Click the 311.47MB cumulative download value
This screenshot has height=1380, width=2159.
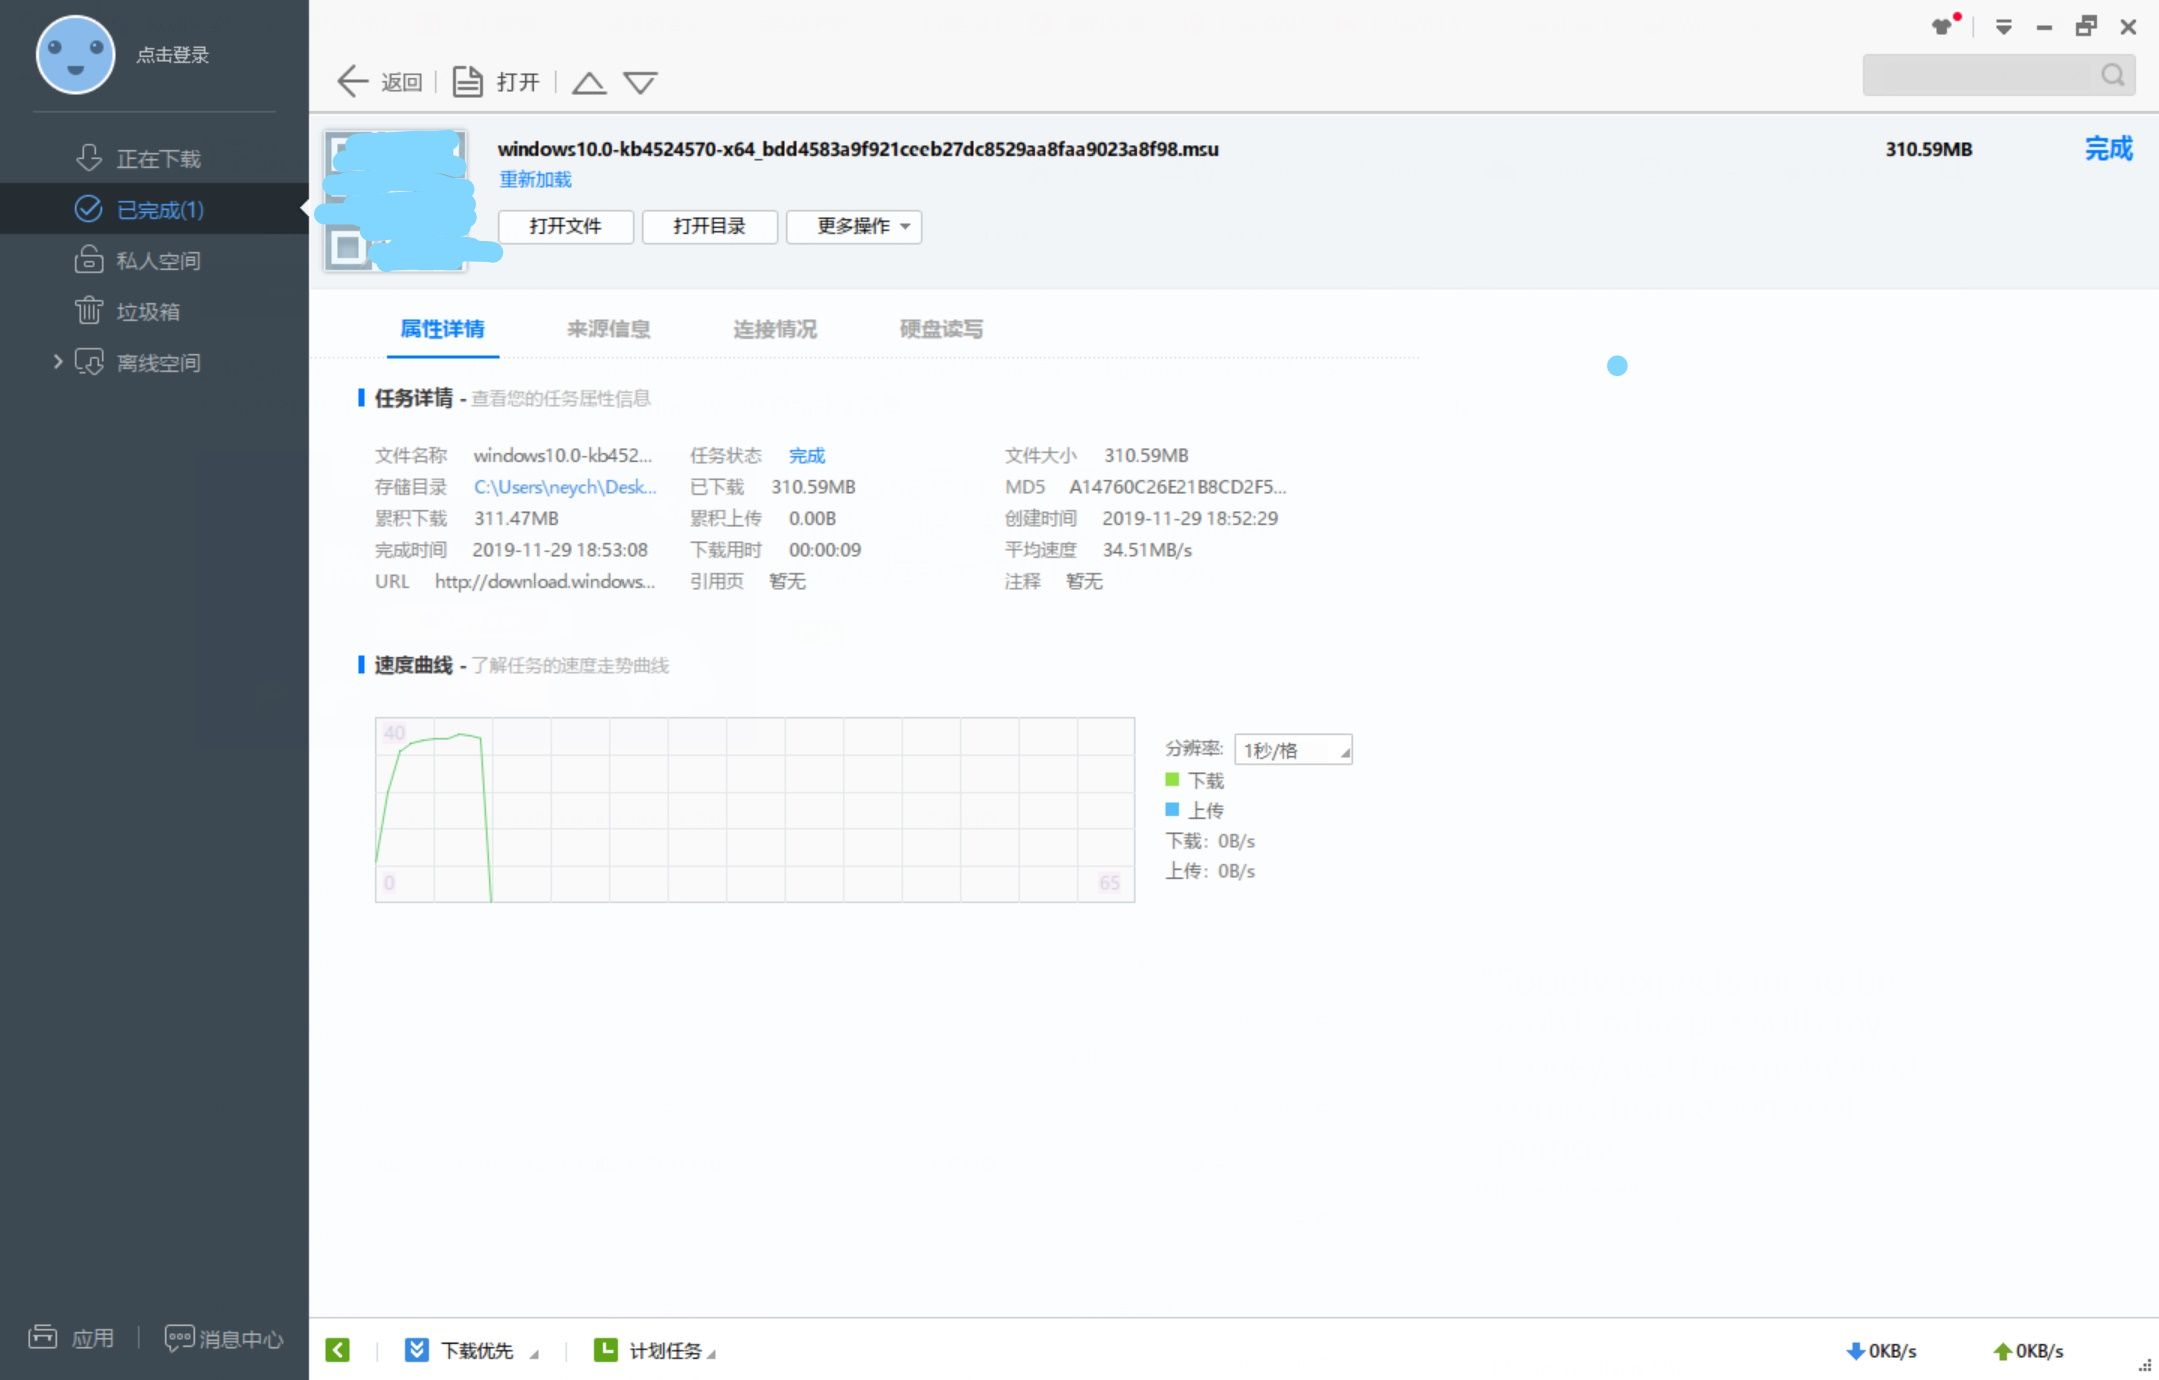point(516,518)
